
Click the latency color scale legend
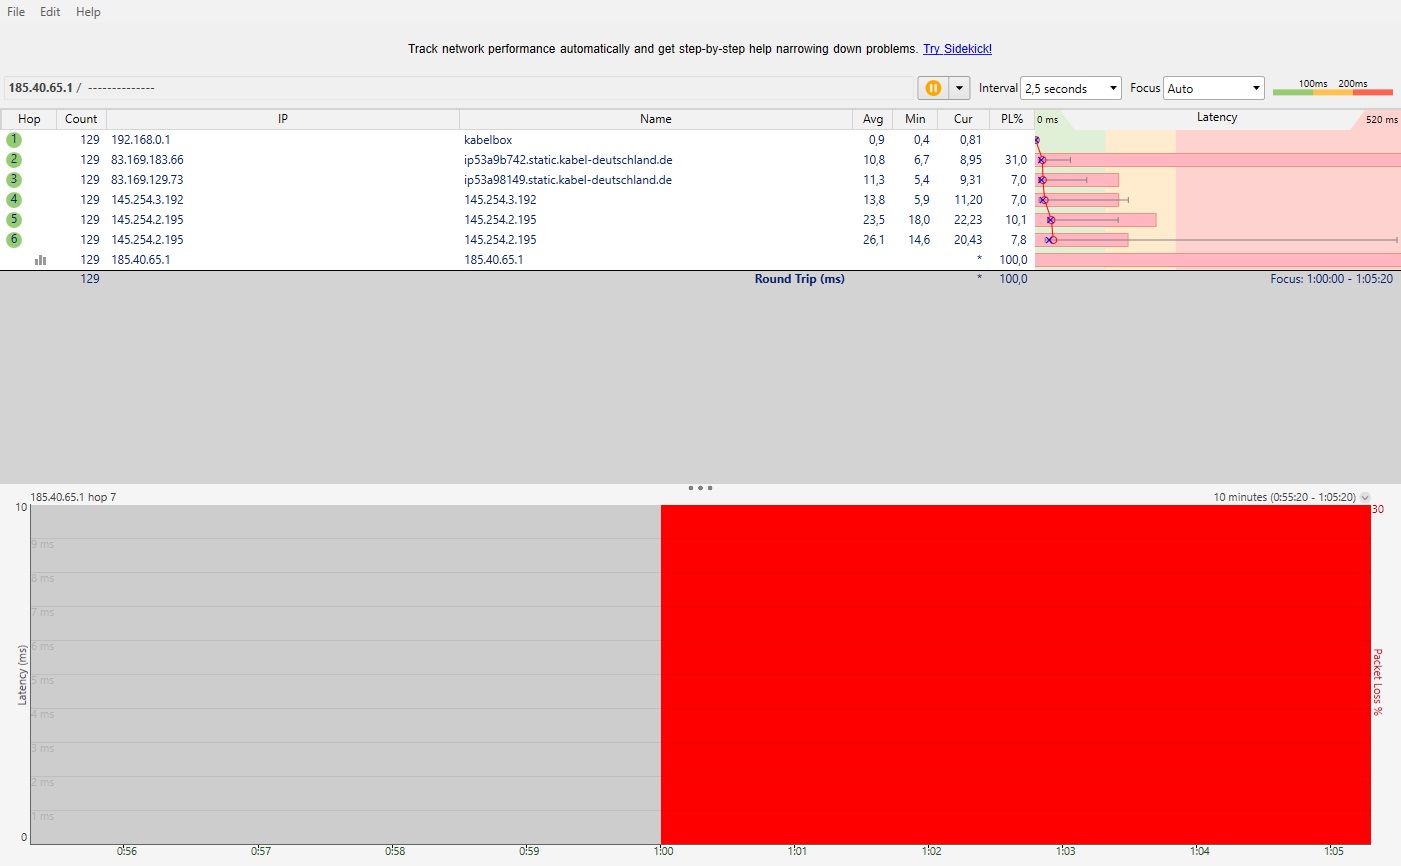tap(1332, 88)
